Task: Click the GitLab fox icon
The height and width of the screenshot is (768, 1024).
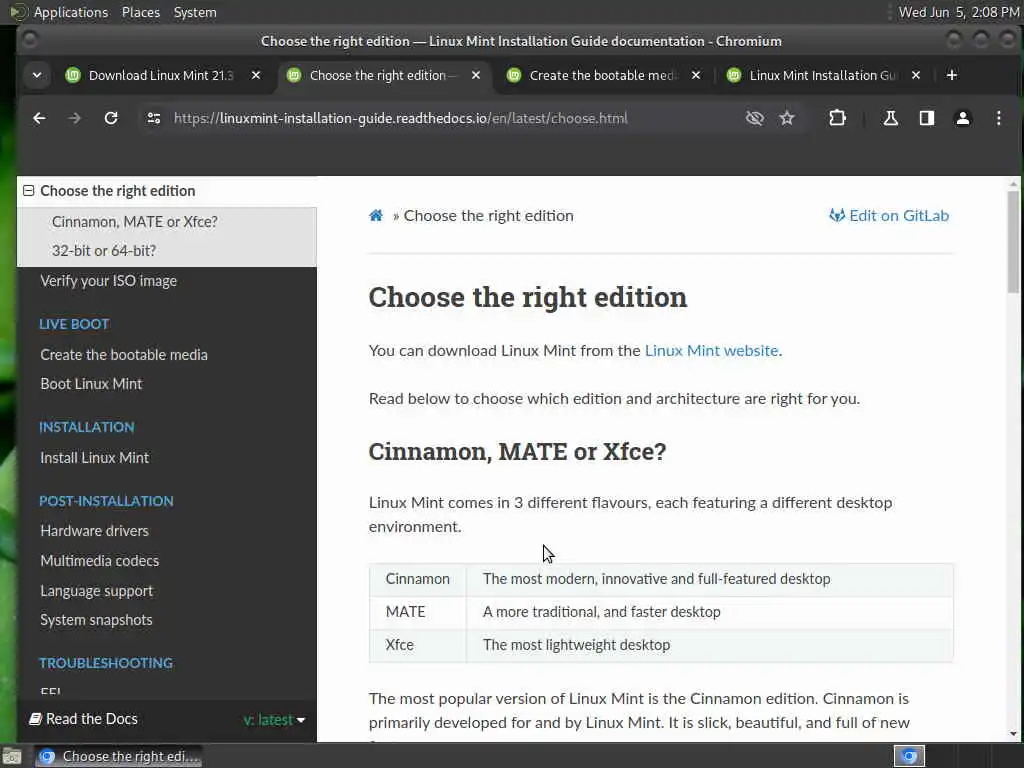Action: pos(837,216)
